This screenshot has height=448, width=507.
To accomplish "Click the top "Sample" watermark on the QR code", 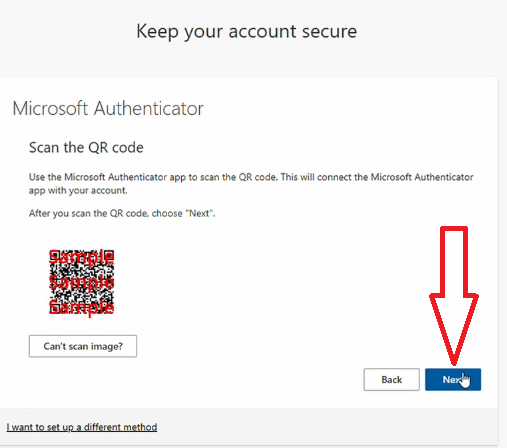I will click(x=82, y=257).
